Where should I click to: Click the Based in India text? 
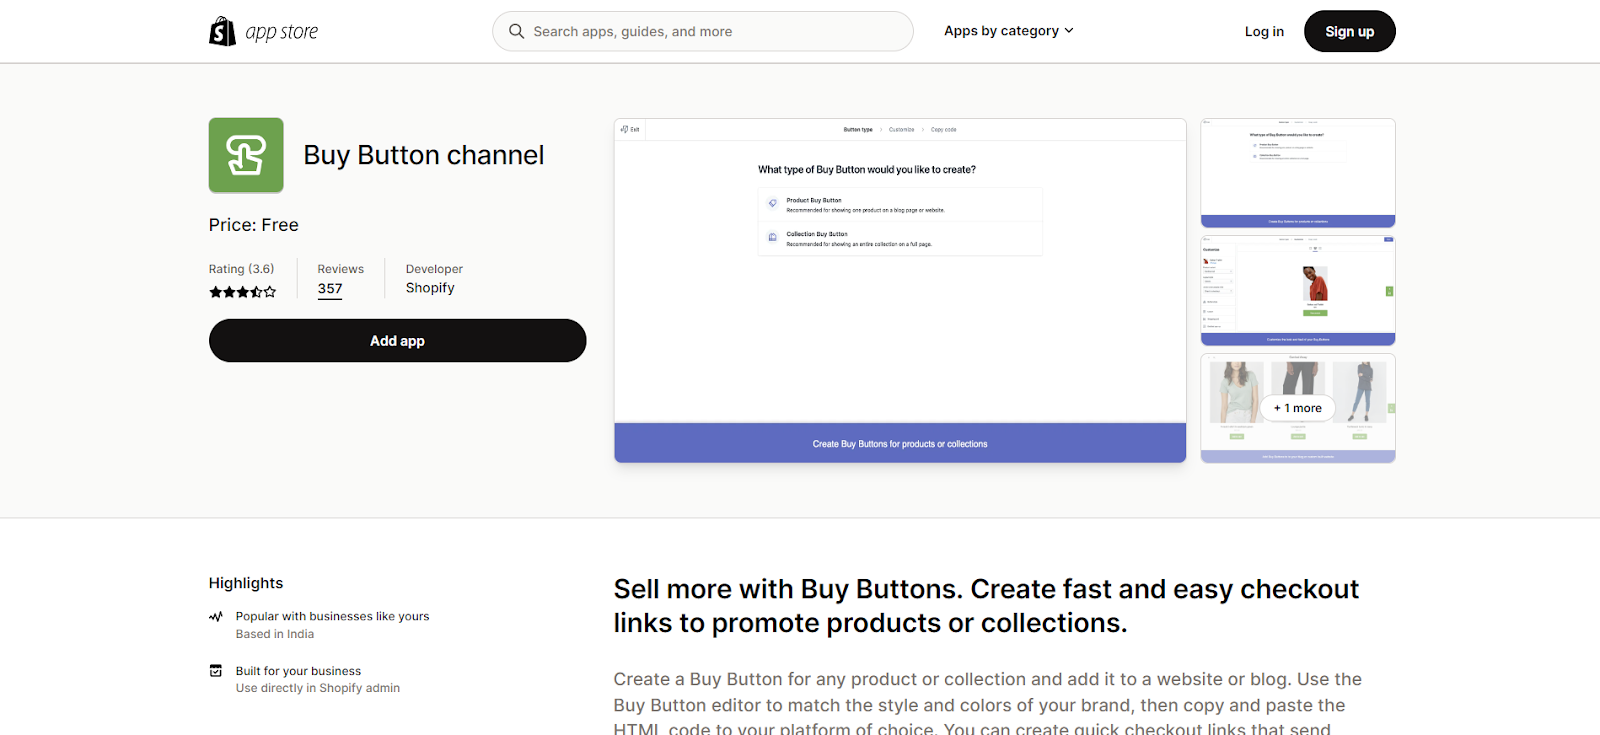(x=275, y=634)
